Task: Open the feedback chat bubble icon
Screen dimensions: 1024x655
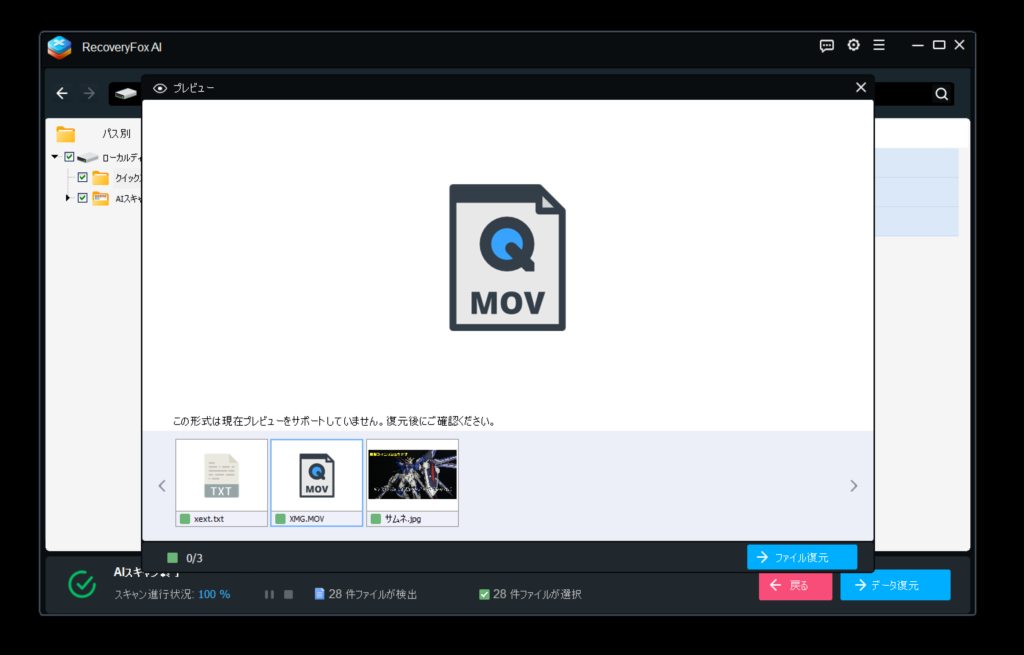Action: tap(827, 46)
